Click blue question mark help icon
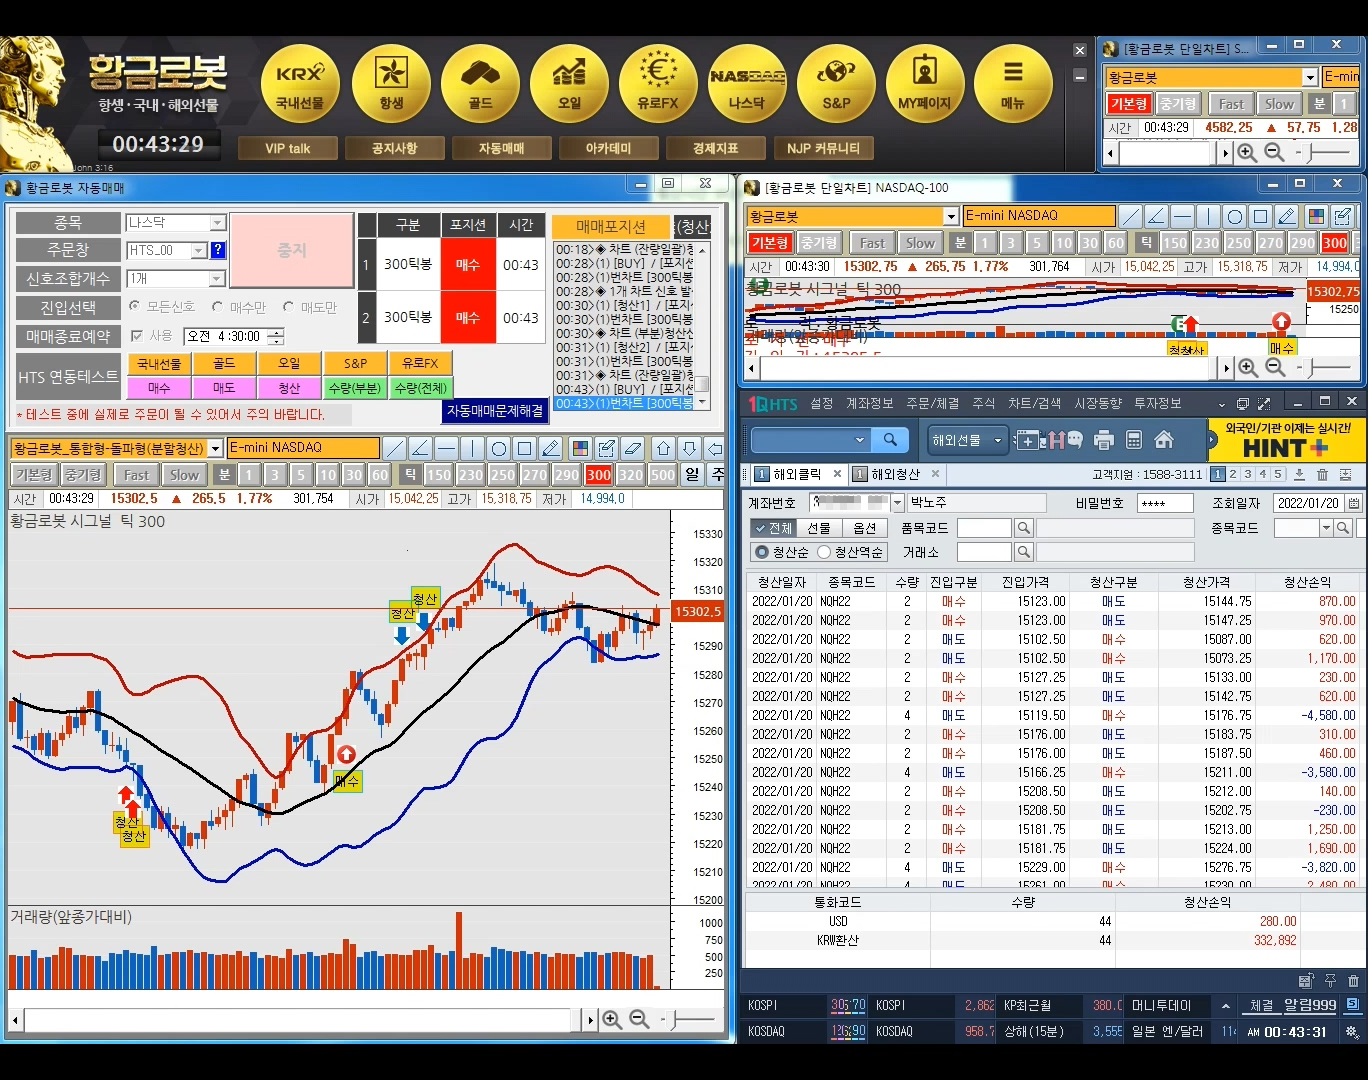 (x=218, y=250)
